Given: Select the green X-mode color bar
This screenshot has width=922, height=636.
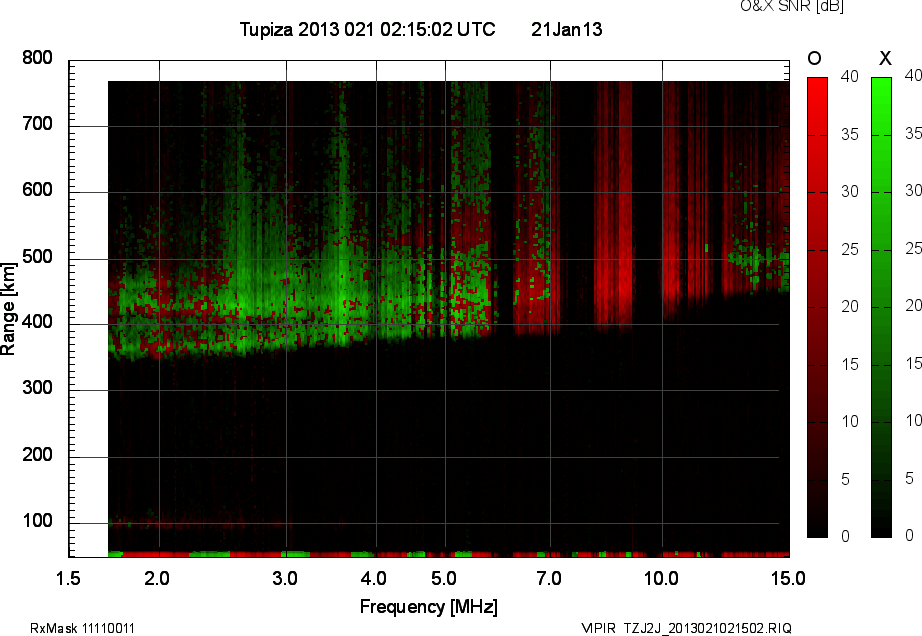Looking at the screenshot, I should point(881,307).
